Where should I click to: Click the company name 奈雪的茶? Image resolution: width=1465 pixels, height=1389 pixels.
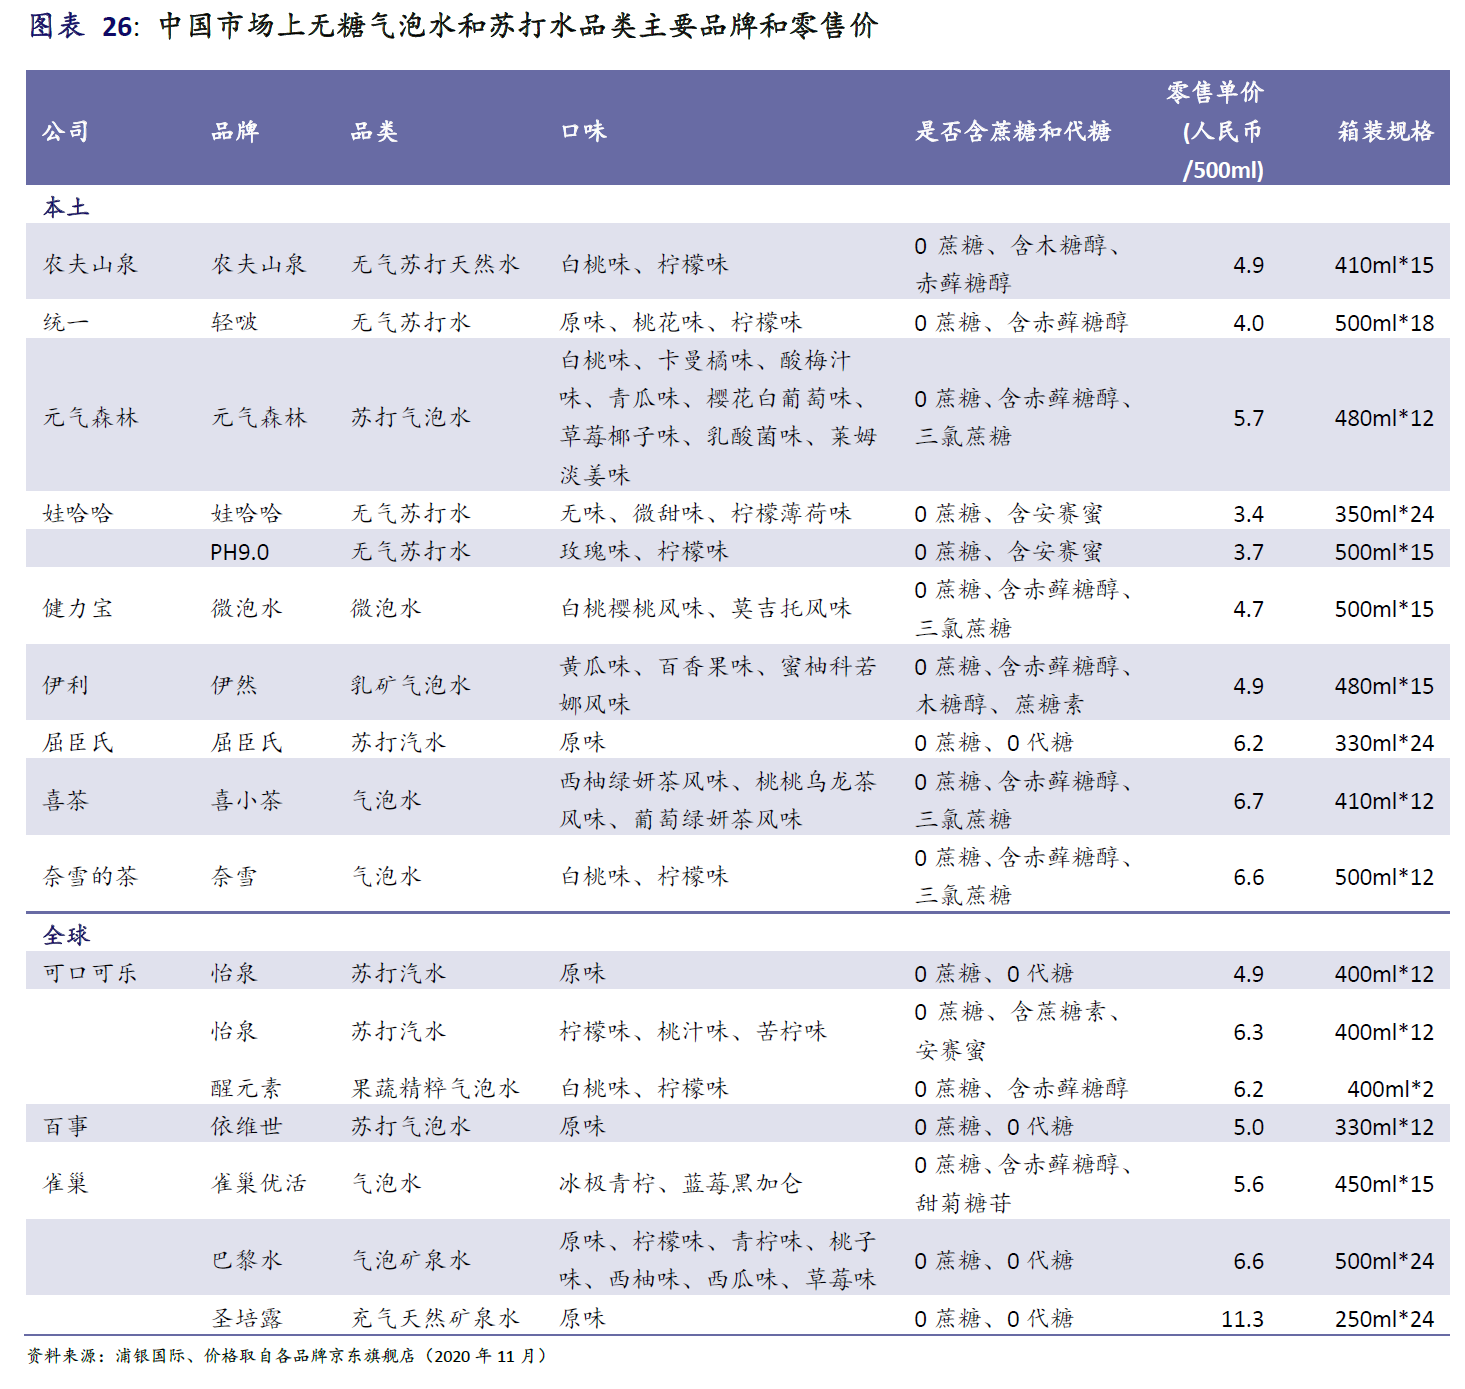click(90, 876)
